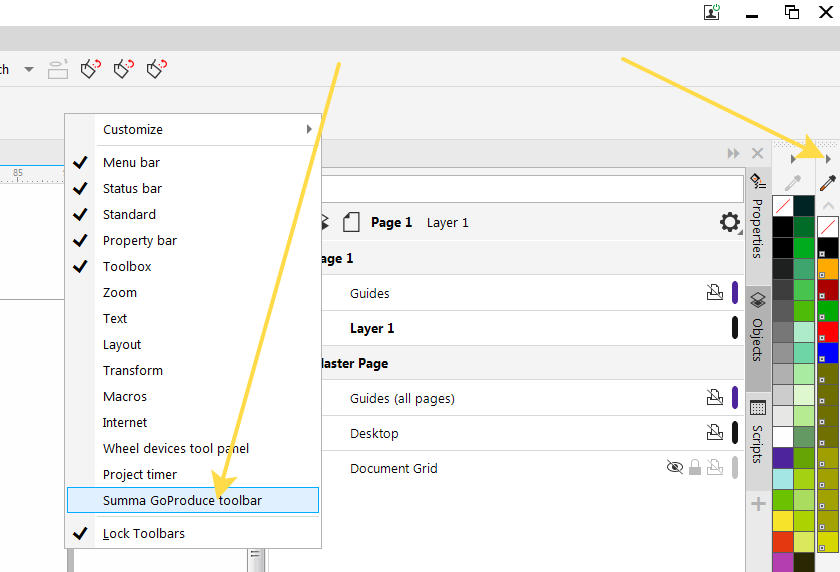The image size is (840, 572).
Task: Select the Layer 1 row
Action: pyautogui.click(x=532, y=328)
